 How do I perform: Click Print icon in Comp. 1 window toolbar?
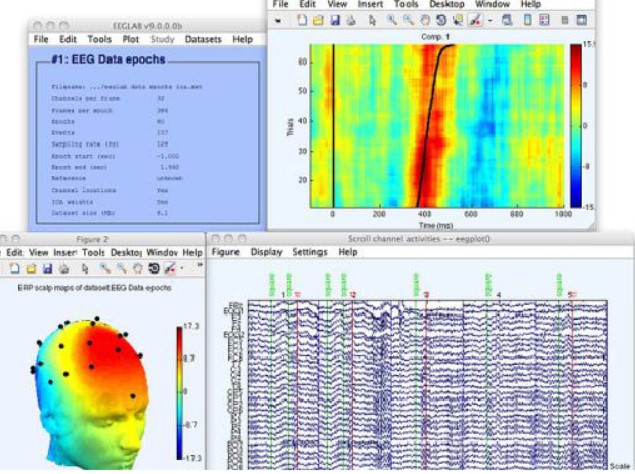(351, 20)
